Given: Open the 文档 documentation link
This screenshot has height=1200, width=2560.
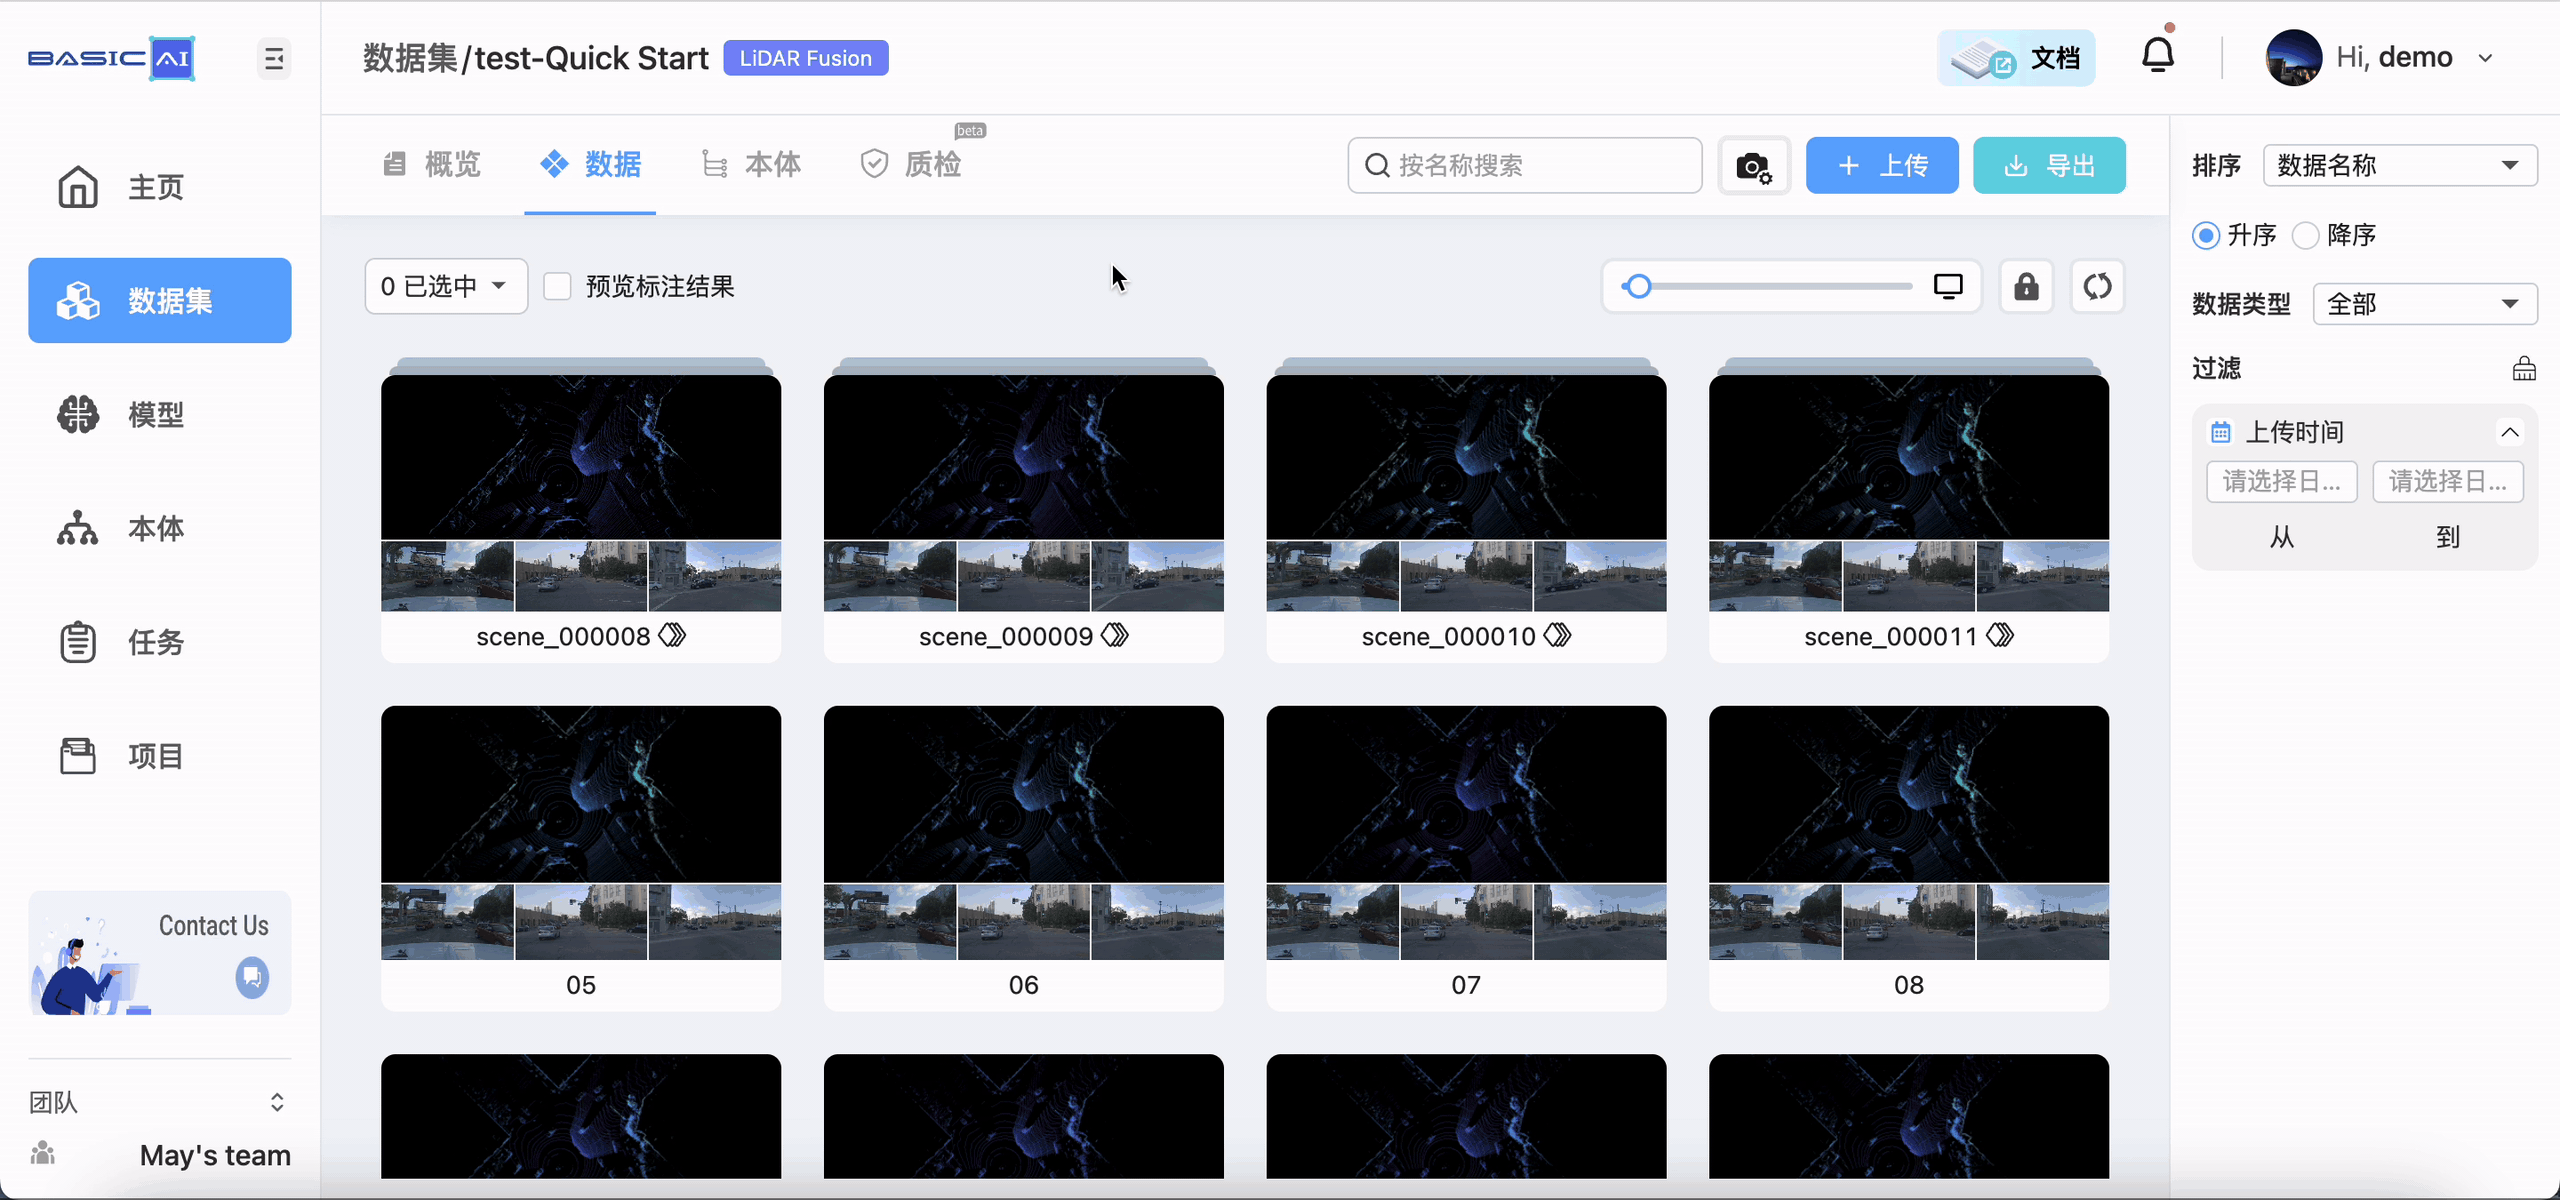Looking at the screenshot, I should coord(2016,58).
